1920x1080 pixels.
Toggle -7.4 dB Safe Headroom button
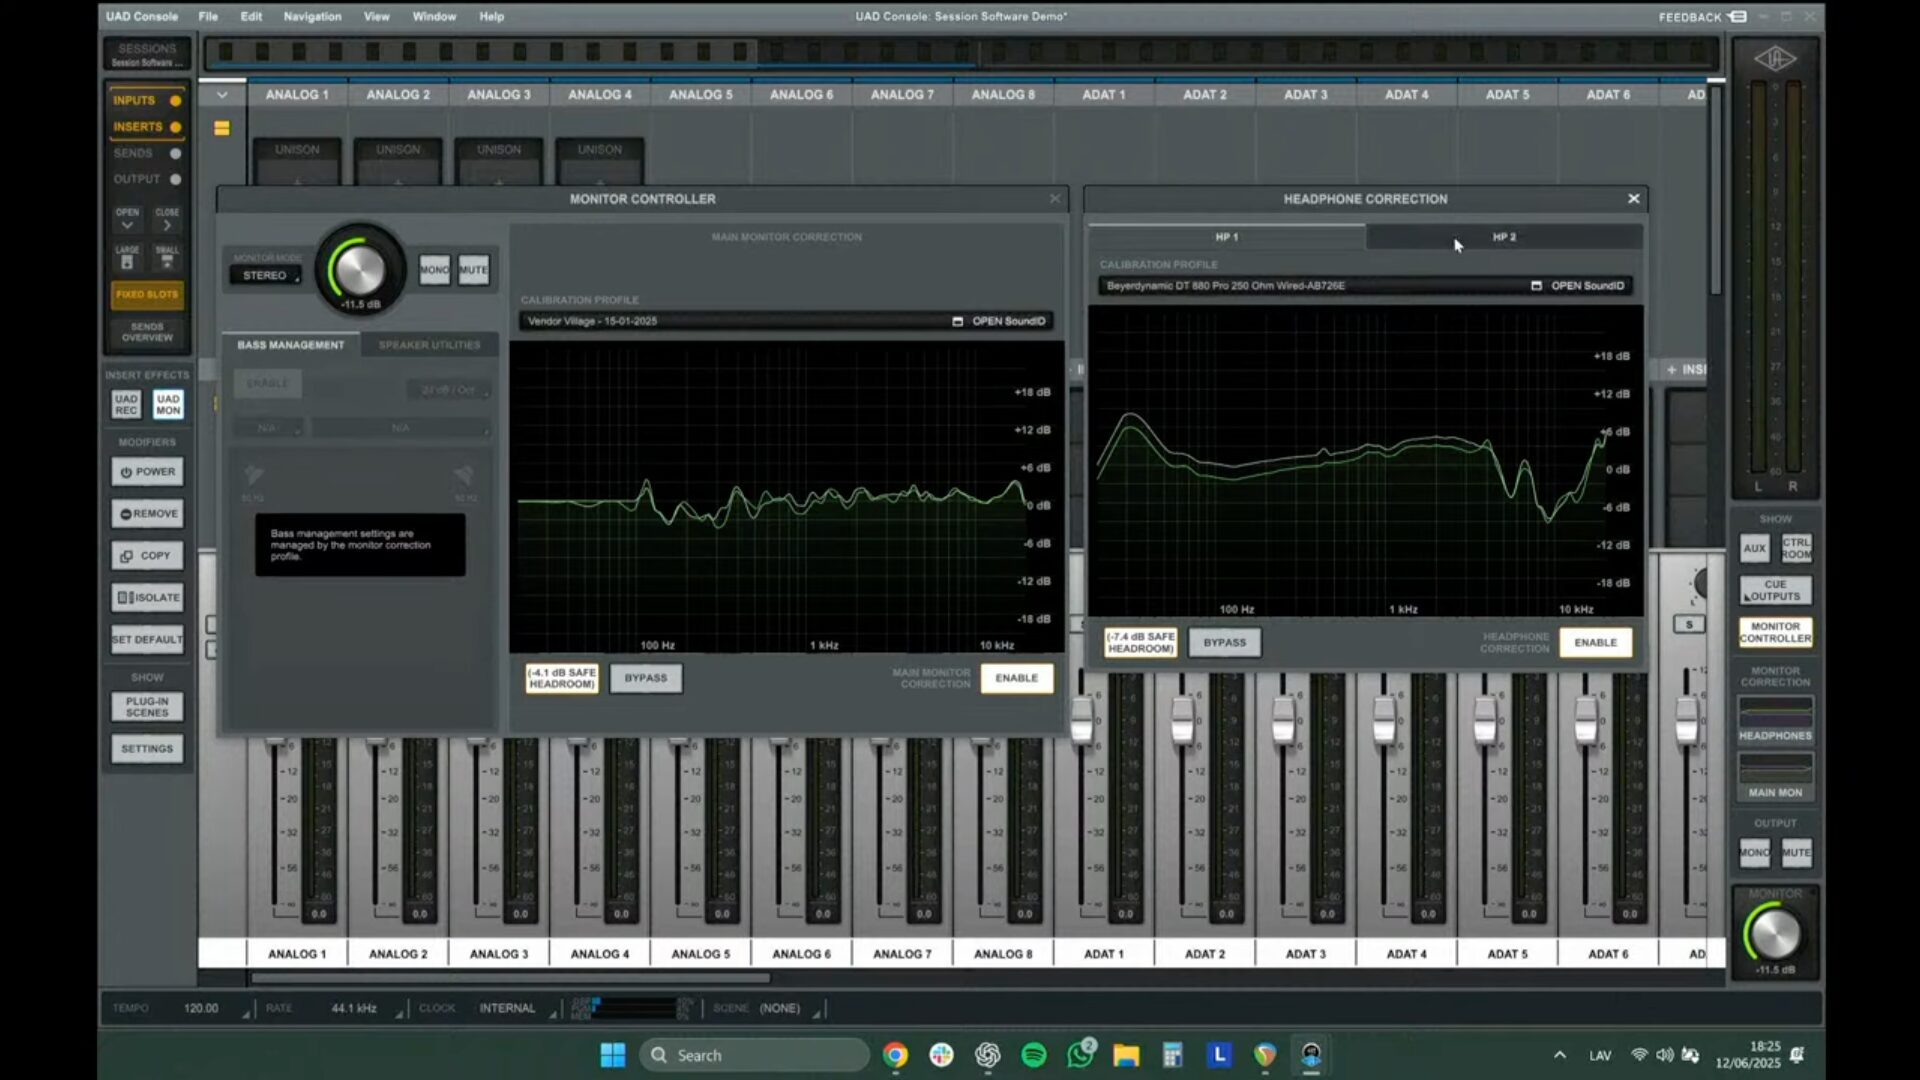(1141, 643)
